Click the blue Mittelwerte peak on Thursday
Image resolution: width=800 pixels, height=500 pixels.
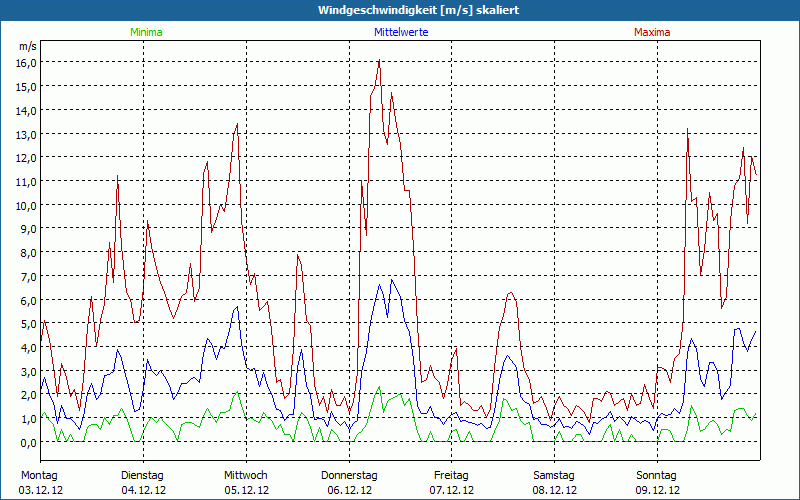point(392,280)
